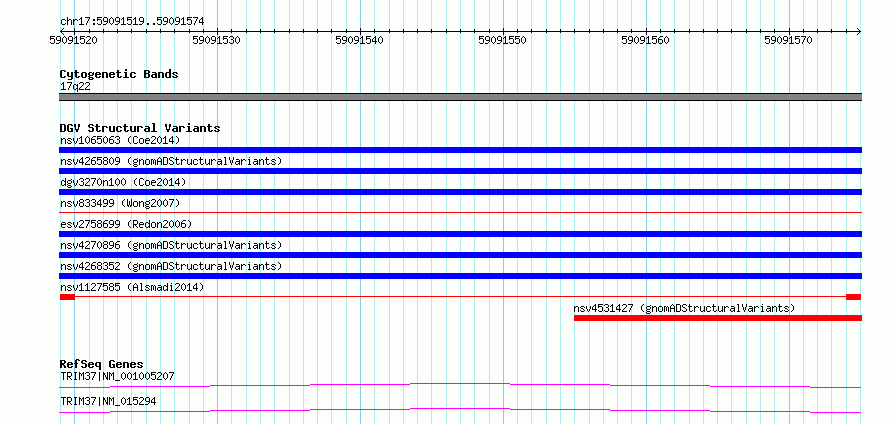Open variant esv2758699 (Redon2006) label
The height and width of the screenshot is (424, 890).
click(126, 224)
